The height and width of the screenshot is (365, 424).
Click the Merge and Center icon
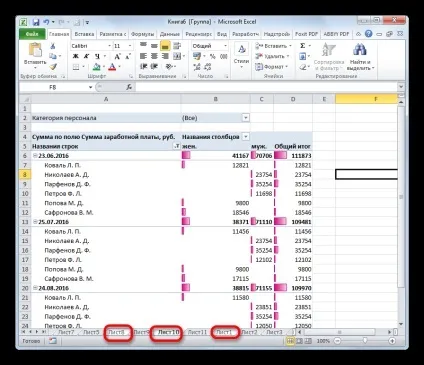[x=177, y=56]
